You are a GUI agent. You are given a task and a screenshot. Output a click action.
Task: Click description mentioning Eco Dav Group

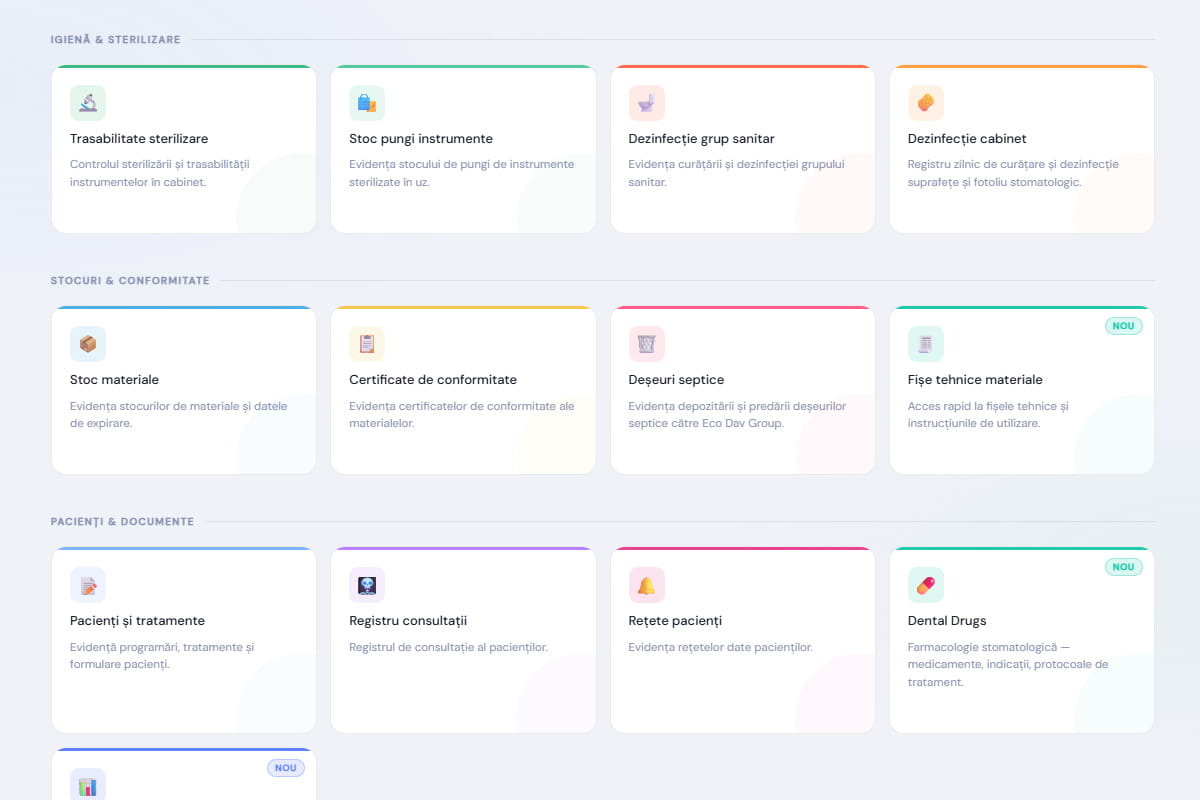tap(738, 414)
